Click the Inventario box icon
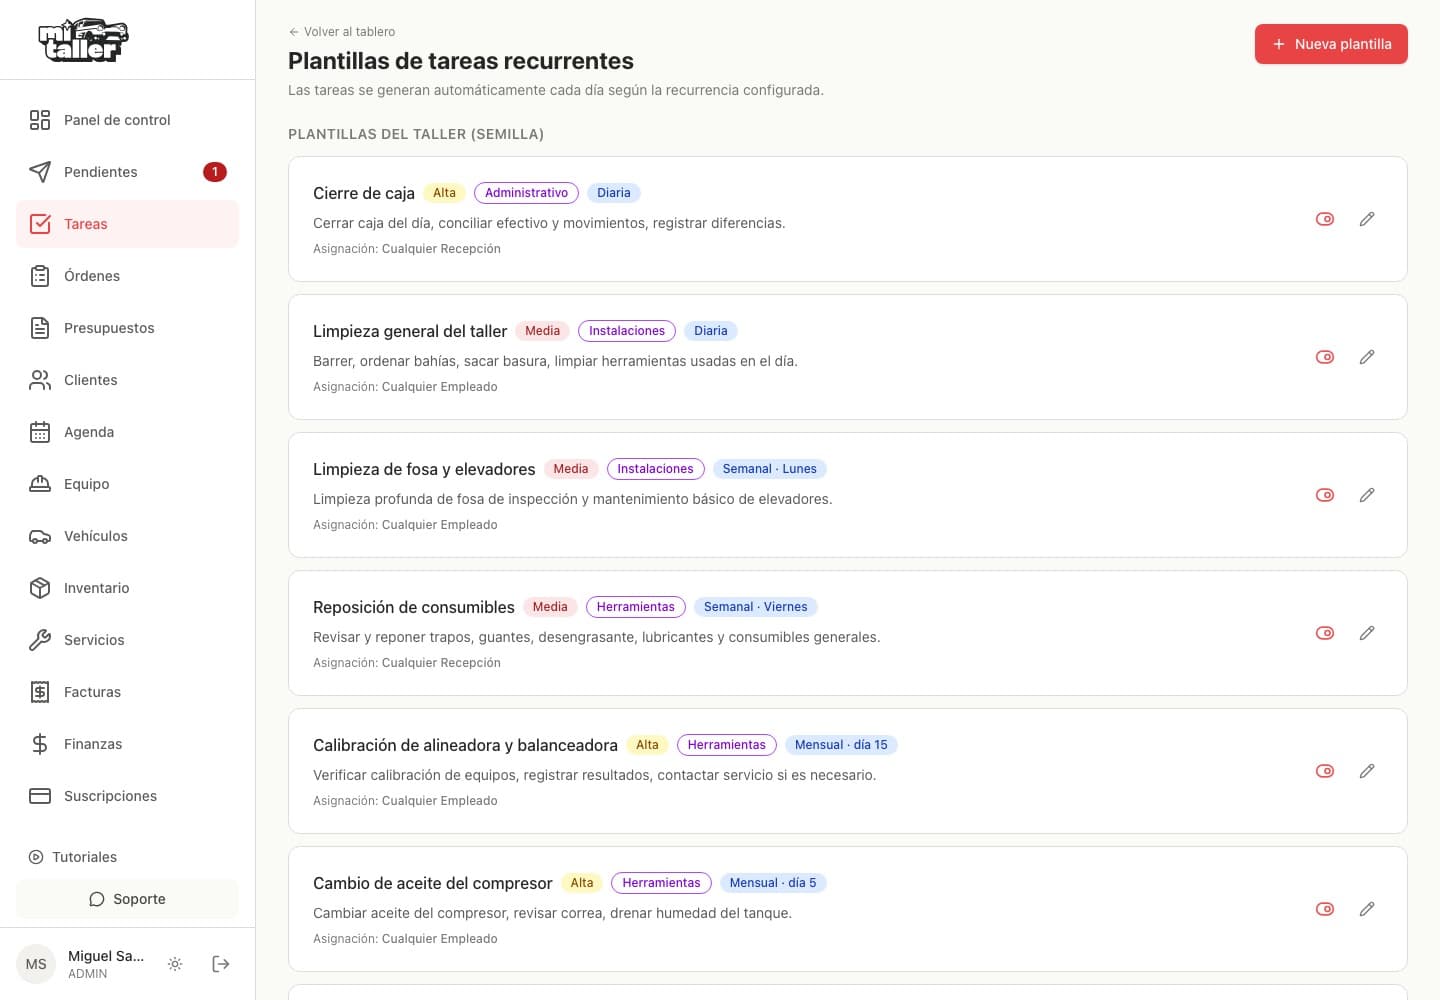 click(40, 588)
